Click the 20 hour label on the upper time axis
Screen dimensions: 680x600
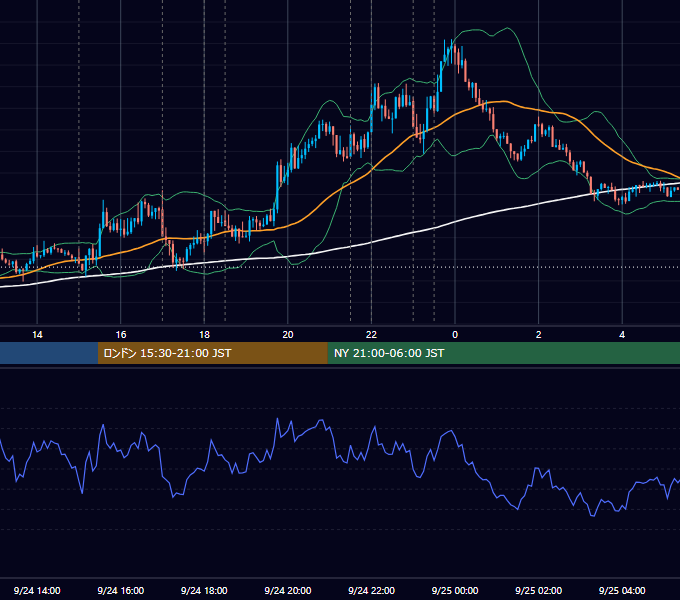coord(288,335)
